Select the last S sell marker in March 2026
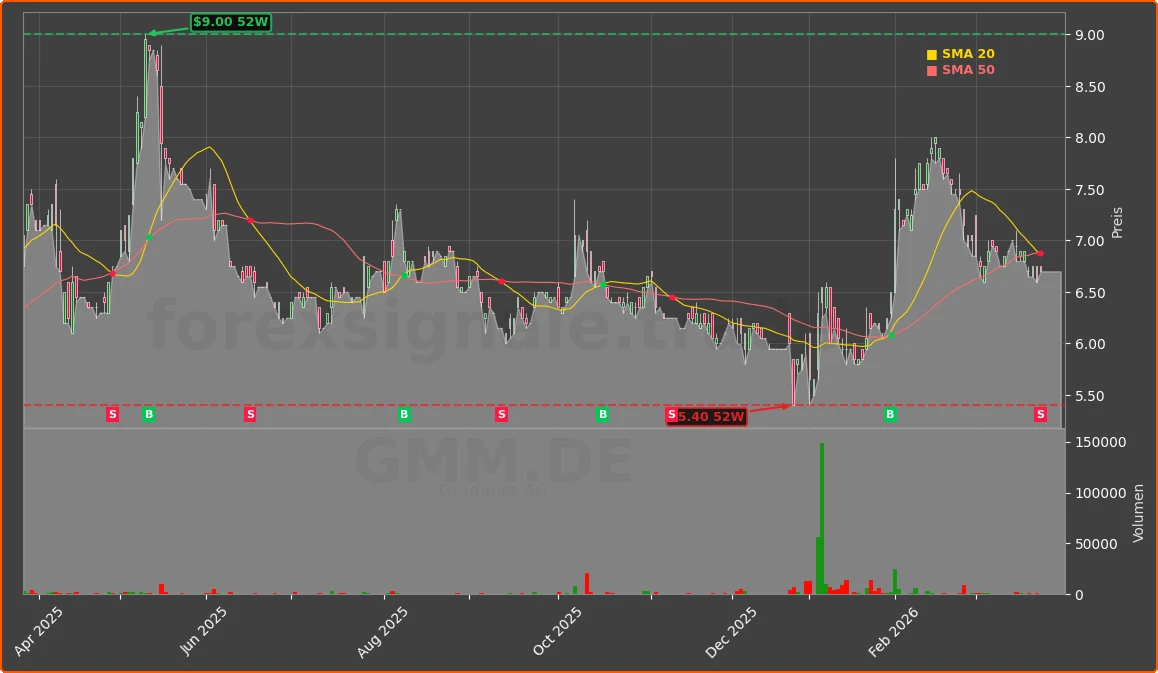The height and width of the screenshot is (673, 1158). 1041,414
